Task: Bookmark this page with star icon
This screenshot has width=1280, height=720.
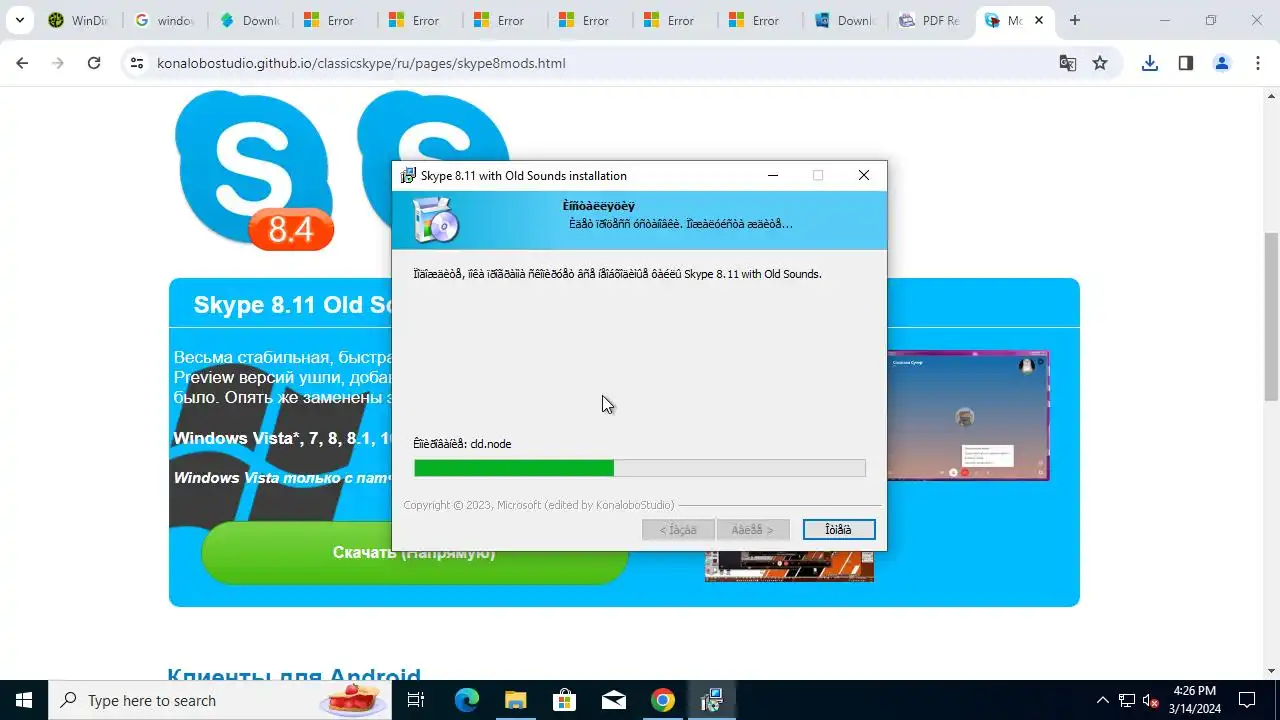Action: pos(1100,63)
